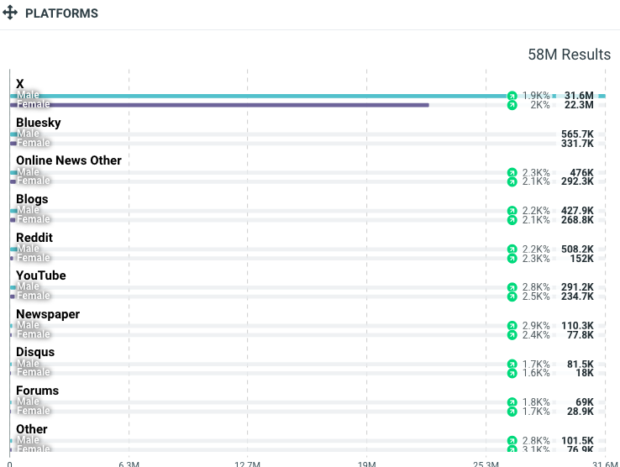The height and width of the screenshot is (467, 620).
Task: Click the Newspaper Female trend arrow icon
Action: pyautogui.click(x=512, y=335)
